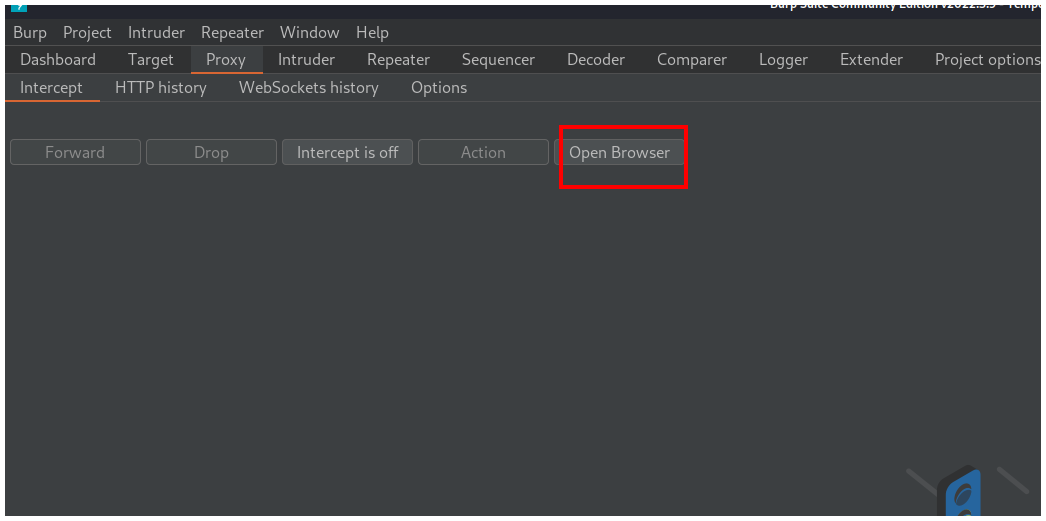Screen dimensions: 1046x521
Task: Switch to WebSockets history sub-tab
Action: coord(309,88)
